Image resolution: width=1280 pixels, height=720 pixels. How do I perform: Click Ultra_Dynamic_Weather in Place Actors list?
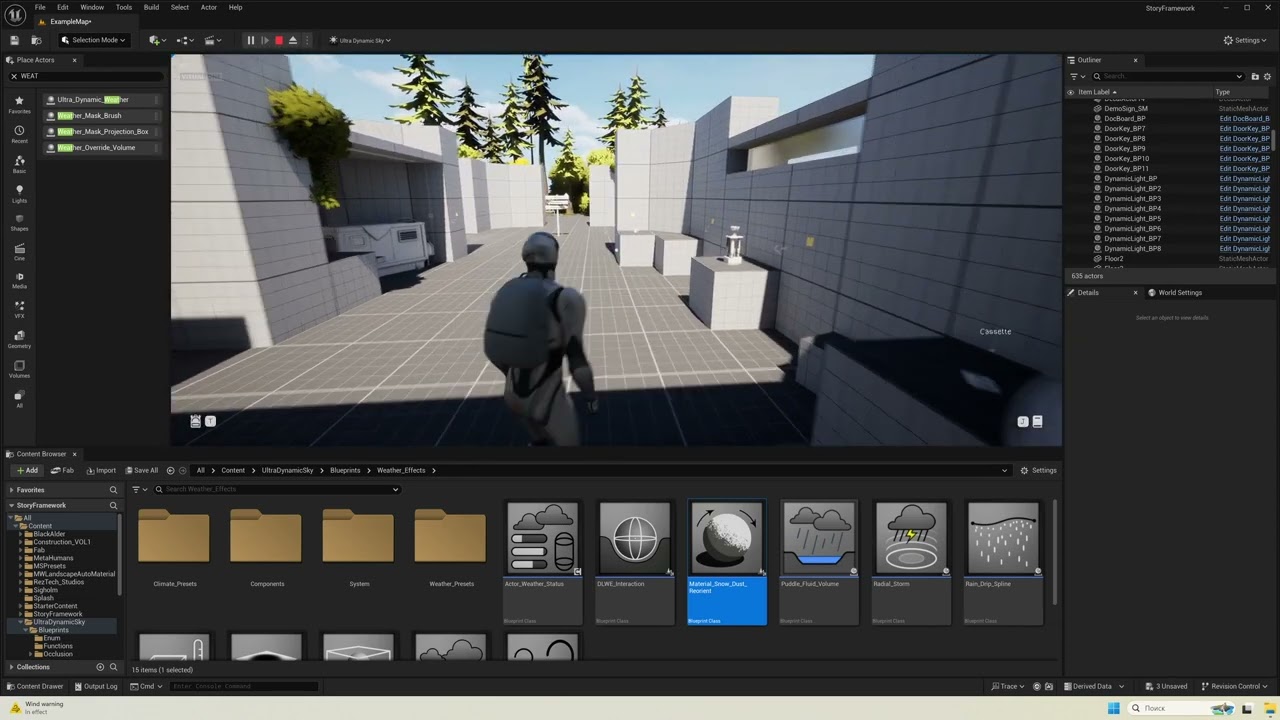(100, 99)
